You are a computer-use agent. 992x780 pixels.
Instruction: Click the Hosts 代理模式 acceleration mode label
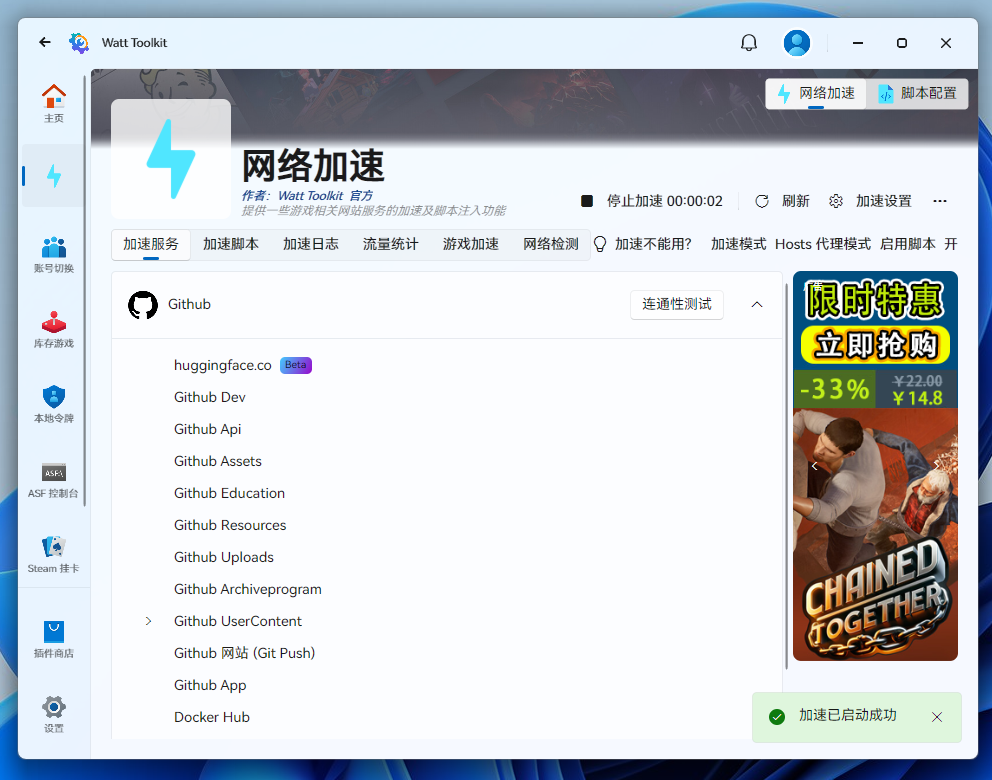coord(822,244)
